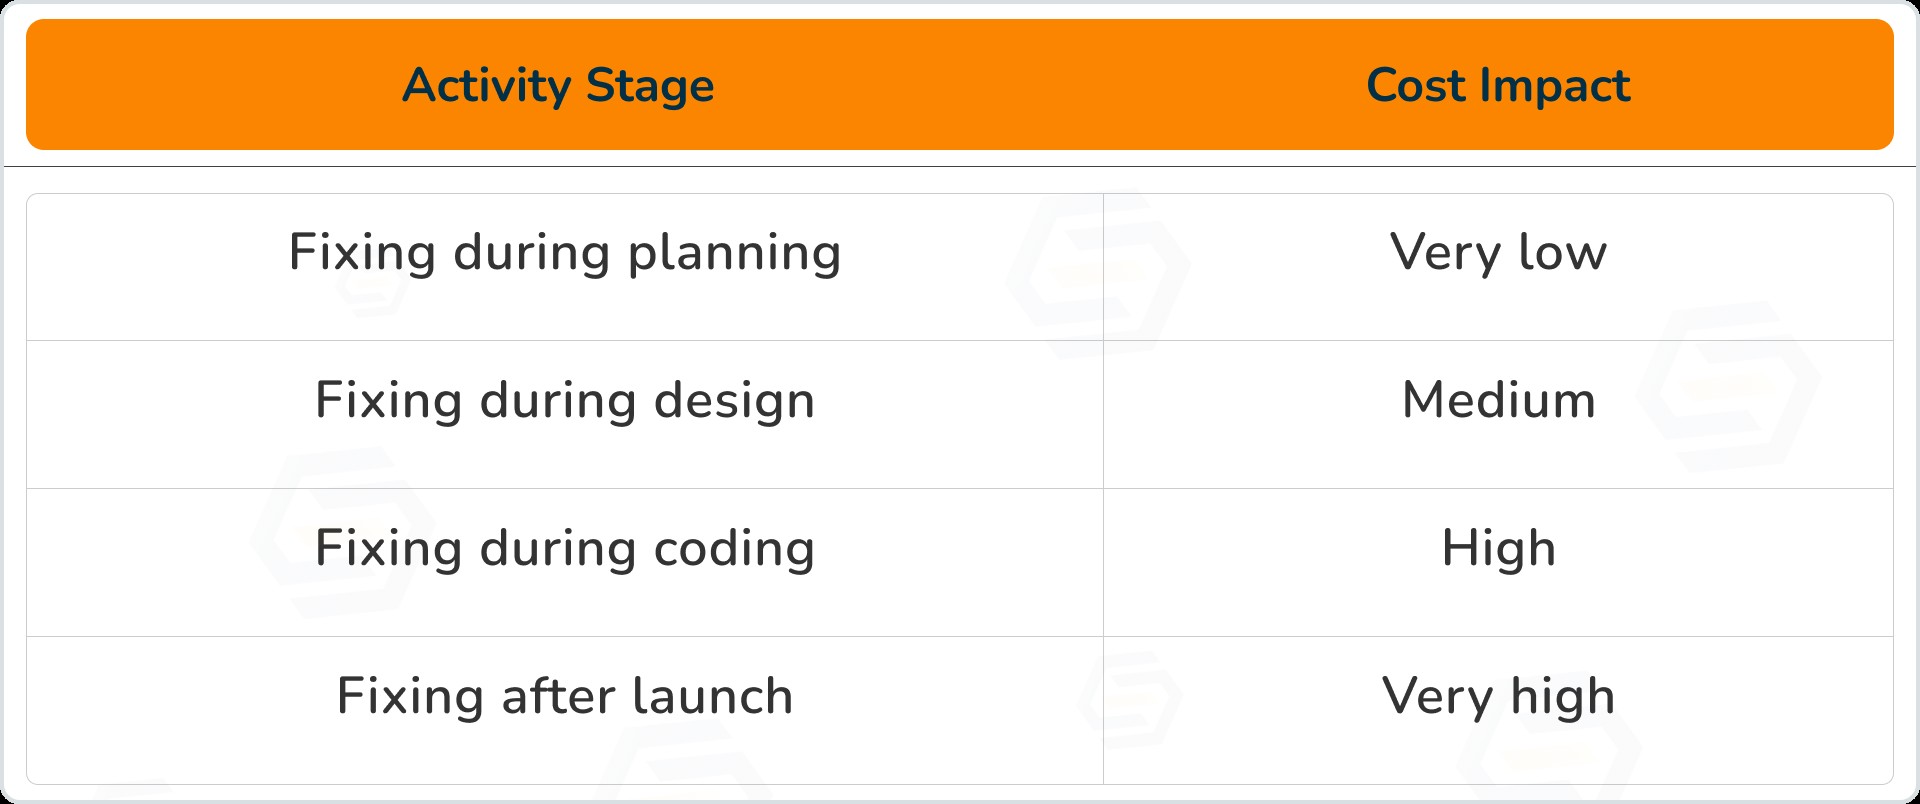Select the High cost impact cell
This screenshot has width=1920, height=804.
pyautogui.click(x=1498, y=548)
